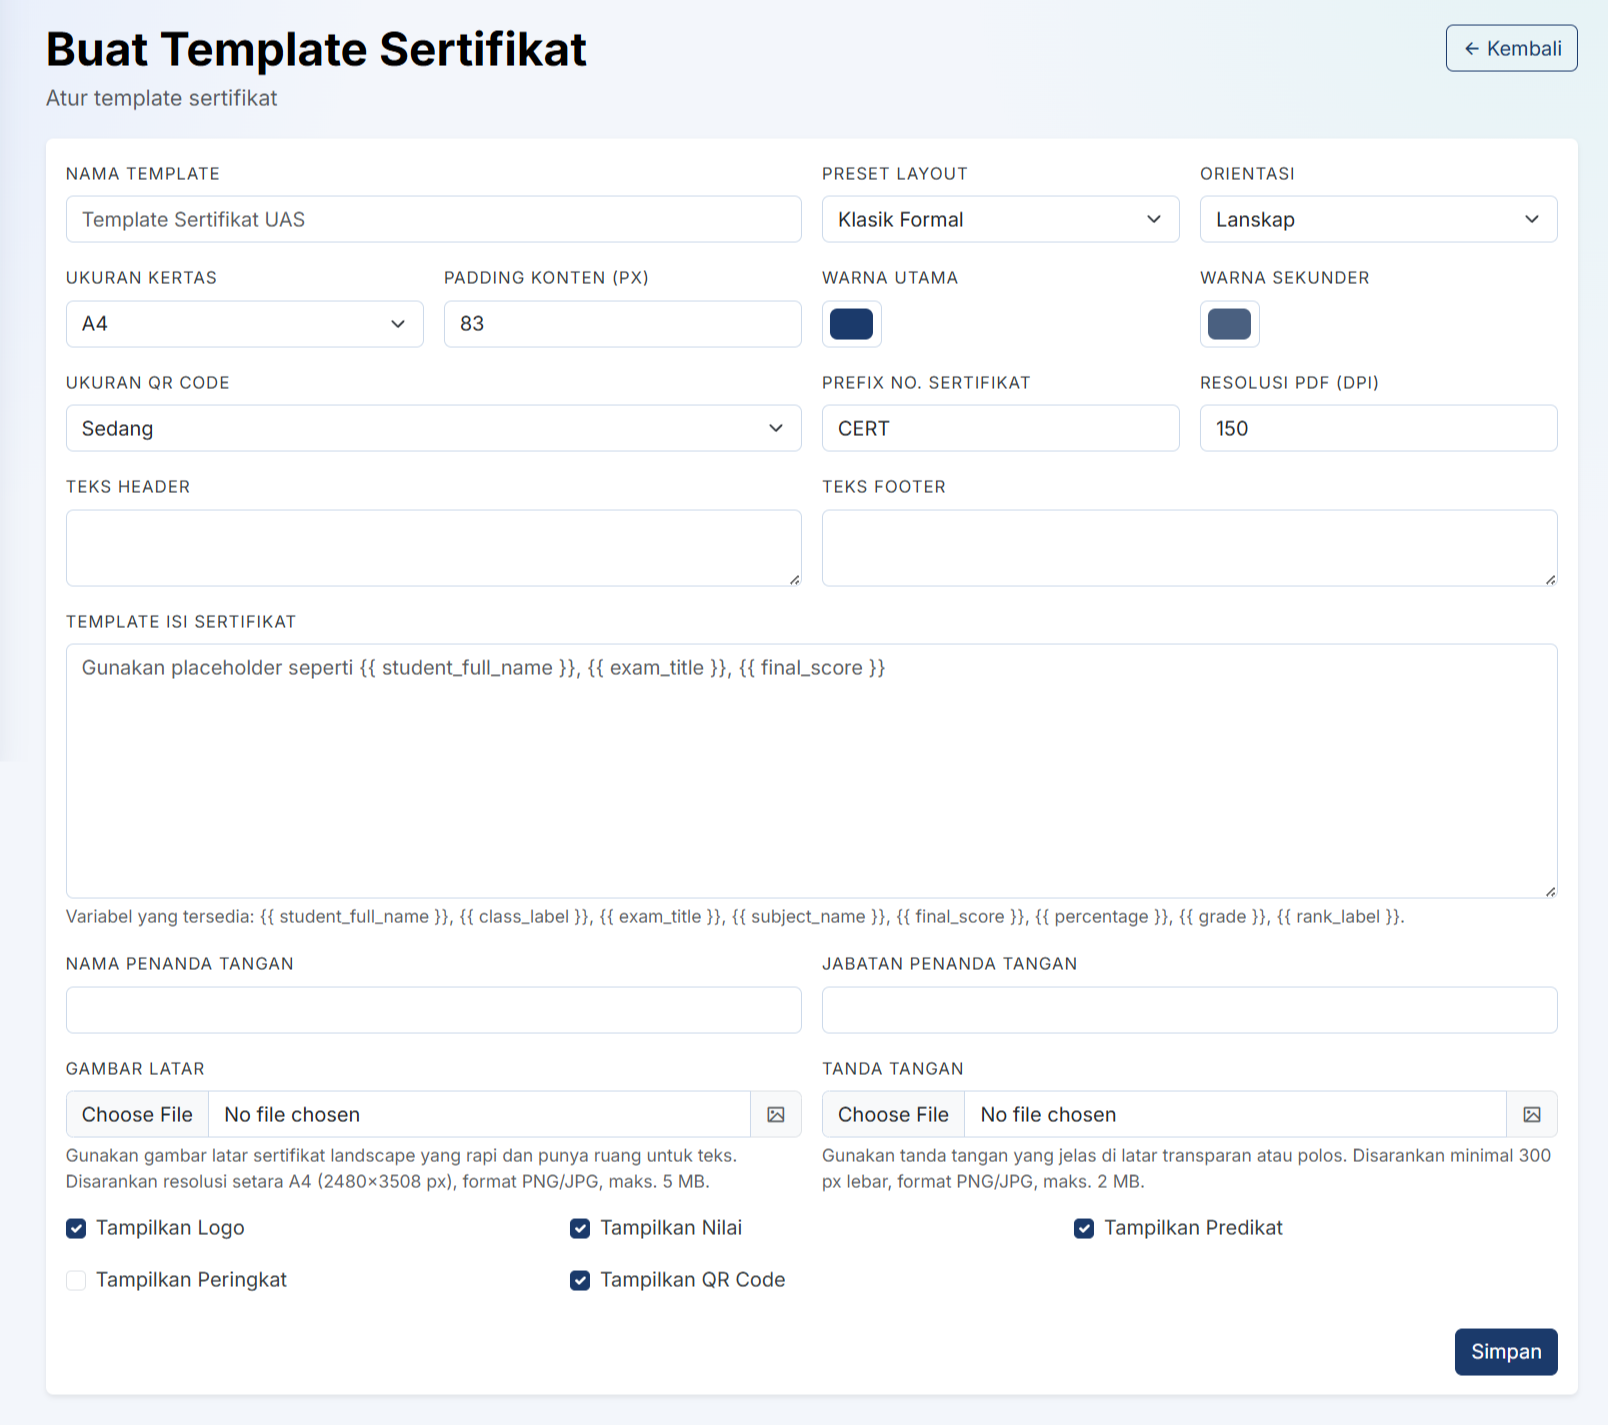Click the resize handle of Teks Header

[795, 580]
